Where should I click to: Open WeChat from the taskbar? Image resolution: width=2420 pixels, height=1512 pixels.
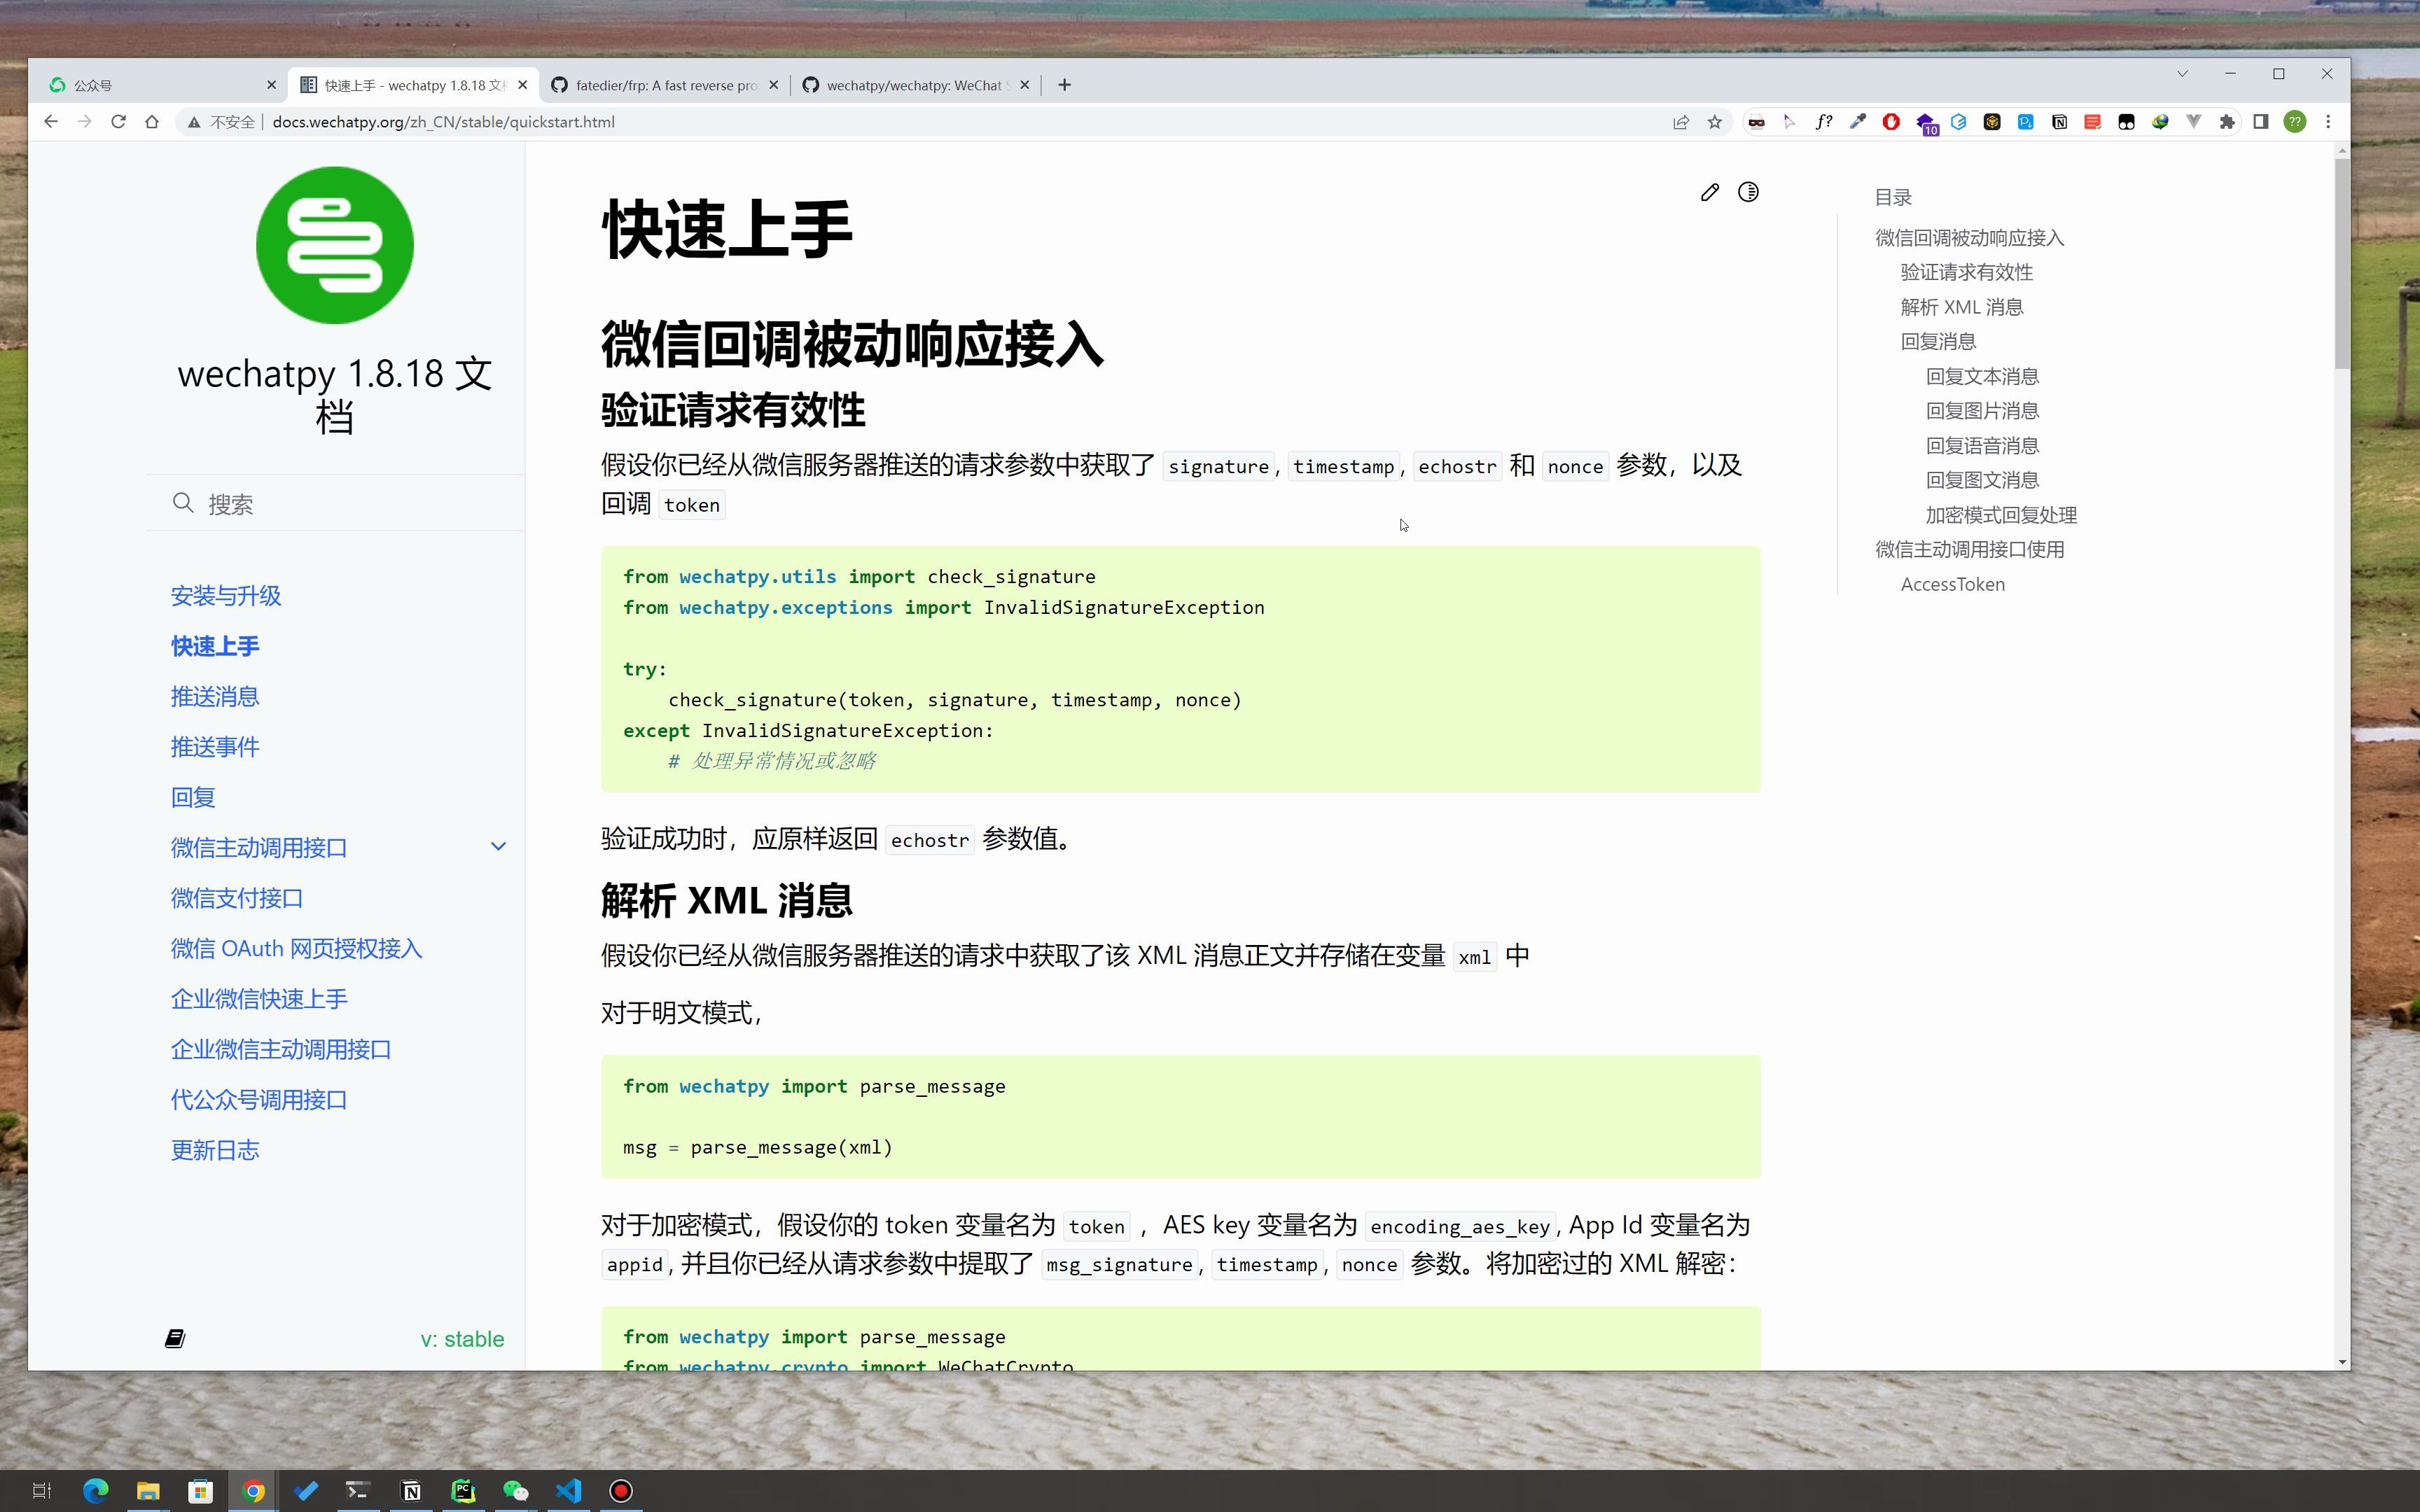516,1491
